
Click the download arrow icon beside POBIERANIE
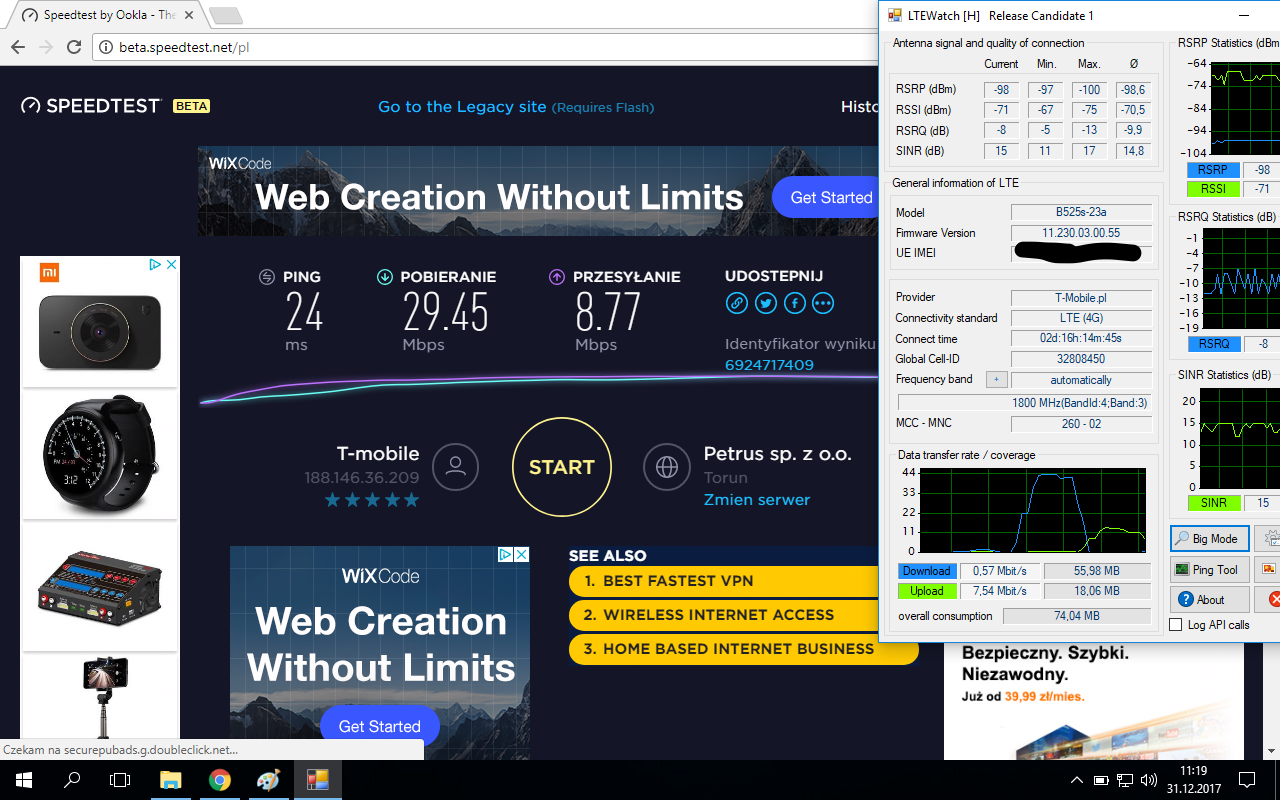(x=384, y=277)
